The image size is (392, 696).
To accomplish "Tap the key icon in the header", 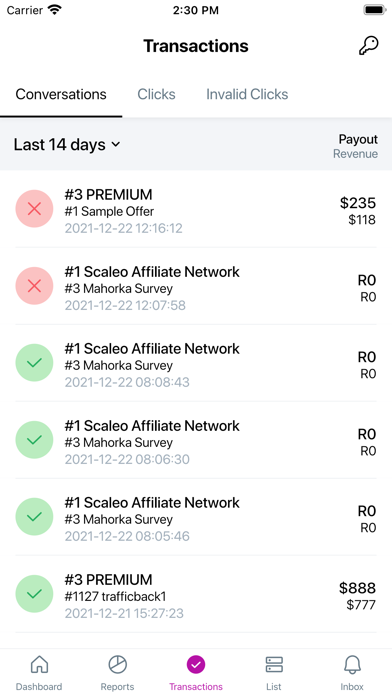I will pos(368,46).
